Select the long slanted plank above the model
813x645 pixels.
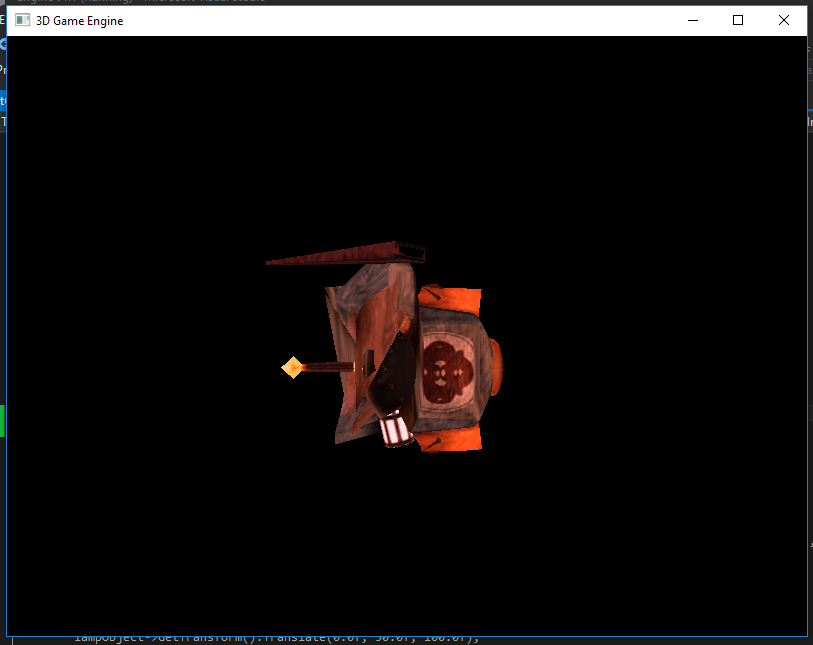pyautogui.click(x=346, y=254)
